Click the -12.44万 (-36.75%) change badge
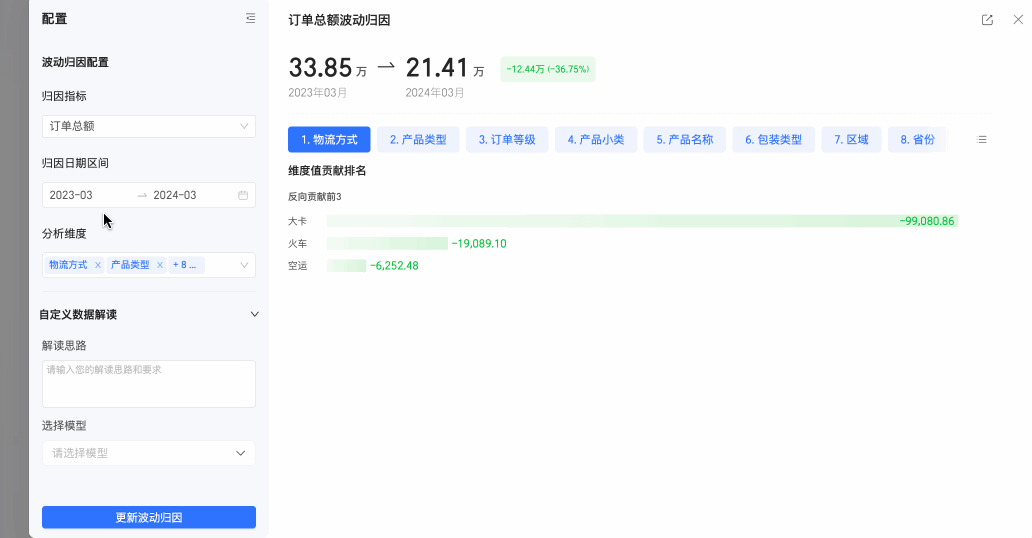1032x538 pixels. pos(548,69)
